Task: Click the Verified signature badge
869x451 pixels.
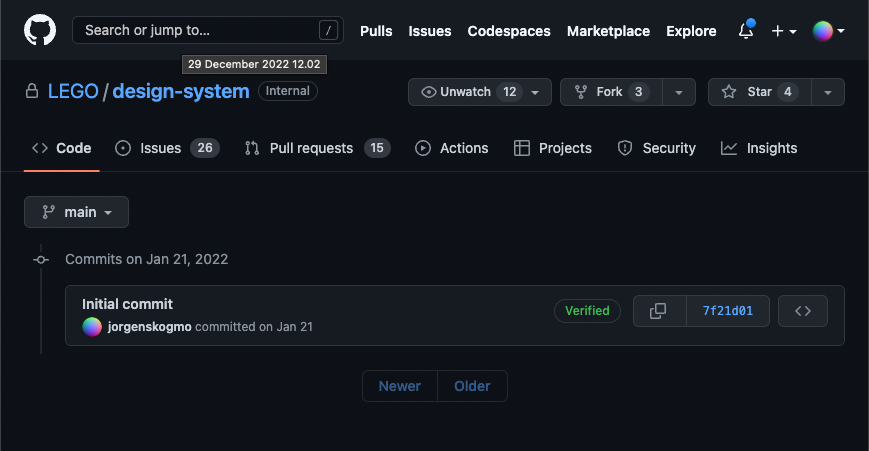Action: (587, 311)
